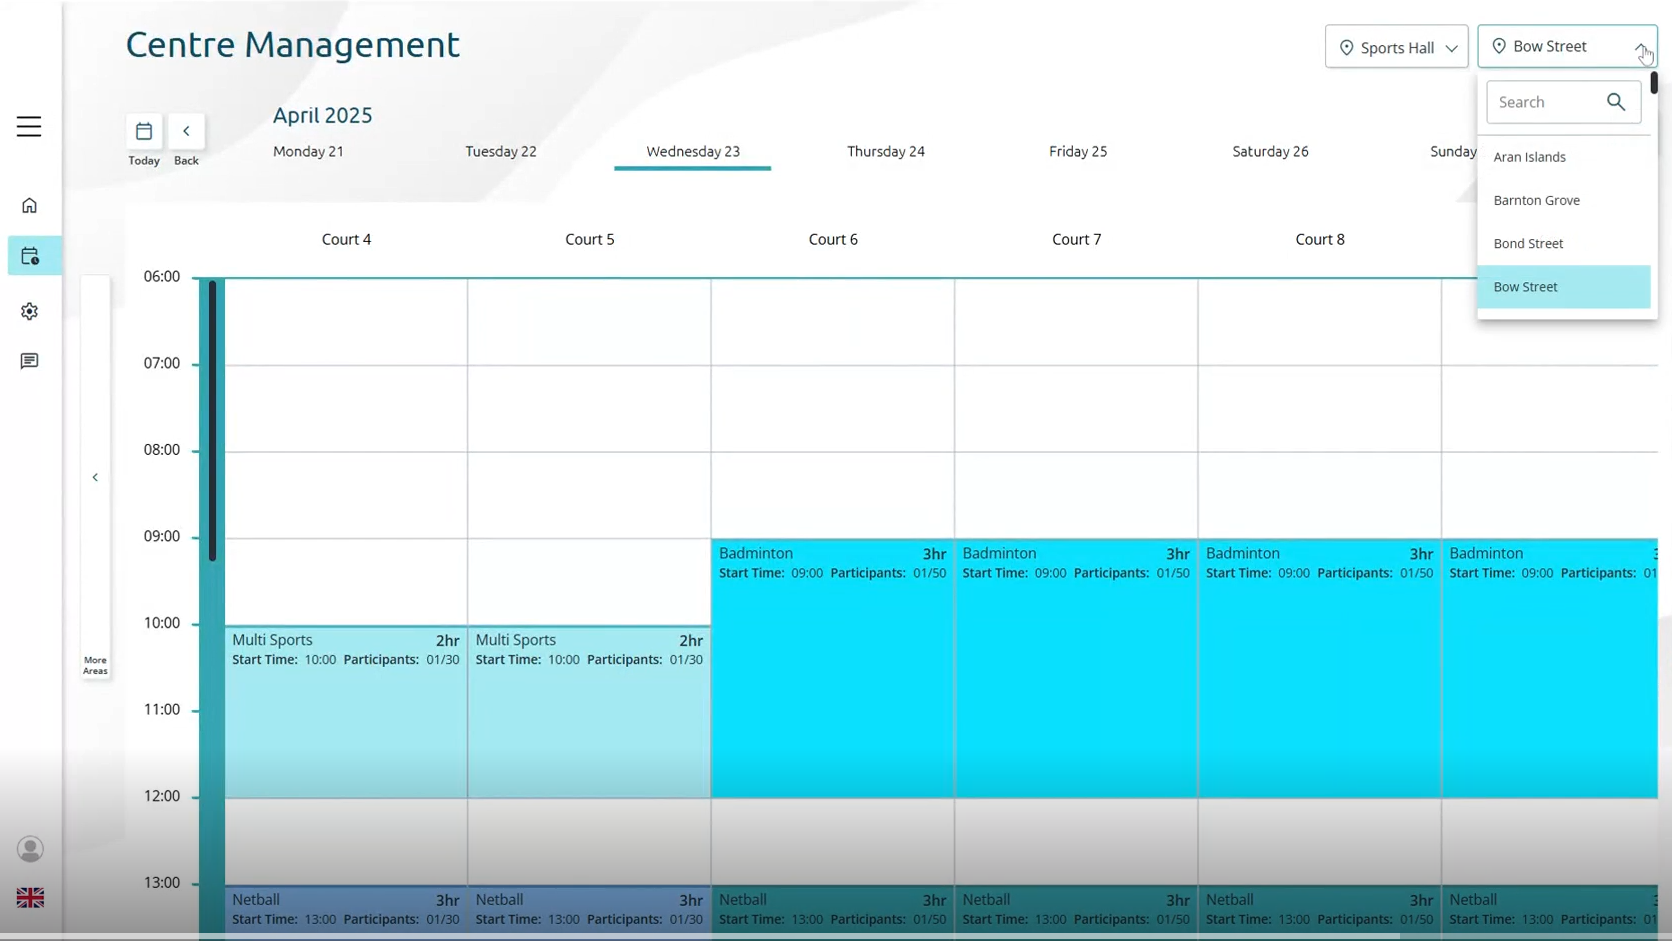Switch to the Thursday 24 tab
The width and height of the screenshot is (1672, 941).
(885, 152)
